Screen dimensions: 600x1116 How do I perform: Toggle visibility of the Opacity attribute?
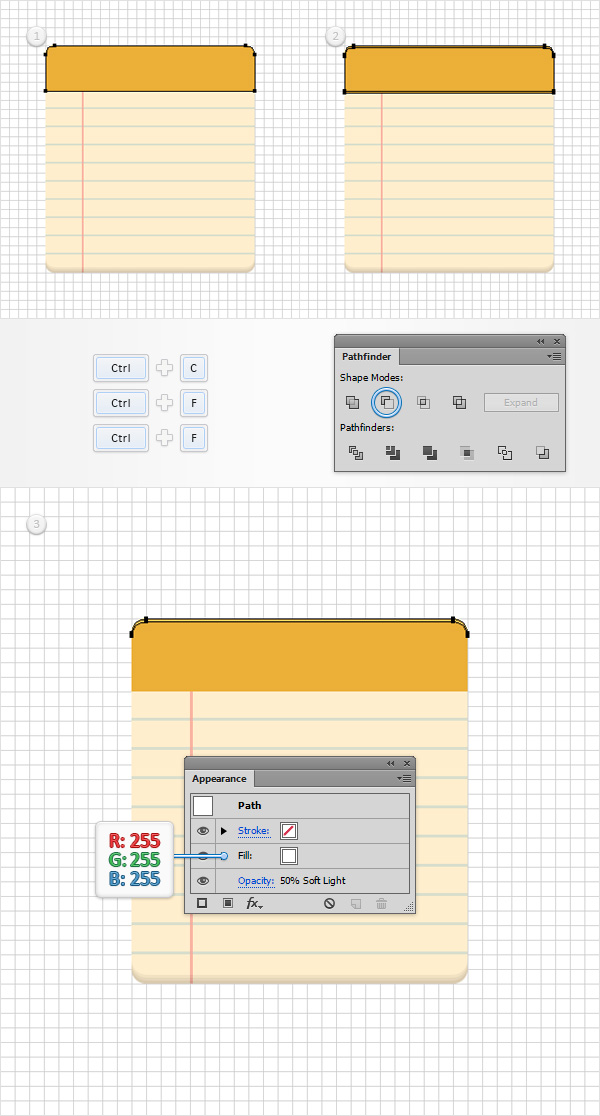pos(203,880)
